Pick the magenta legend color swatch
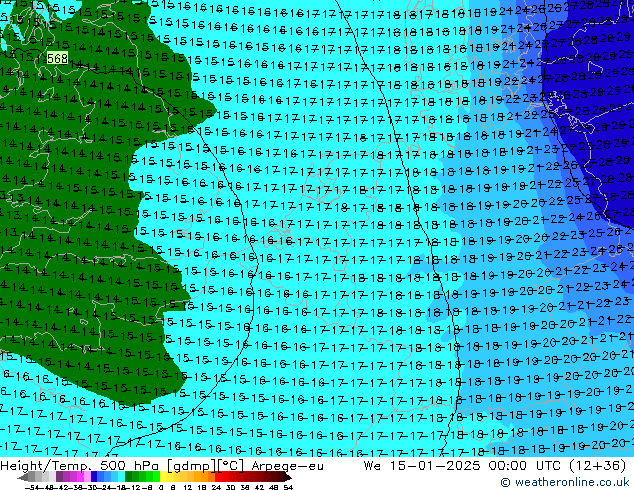Image resolution: width=634 pixels, height=490 pixels. 80,477
